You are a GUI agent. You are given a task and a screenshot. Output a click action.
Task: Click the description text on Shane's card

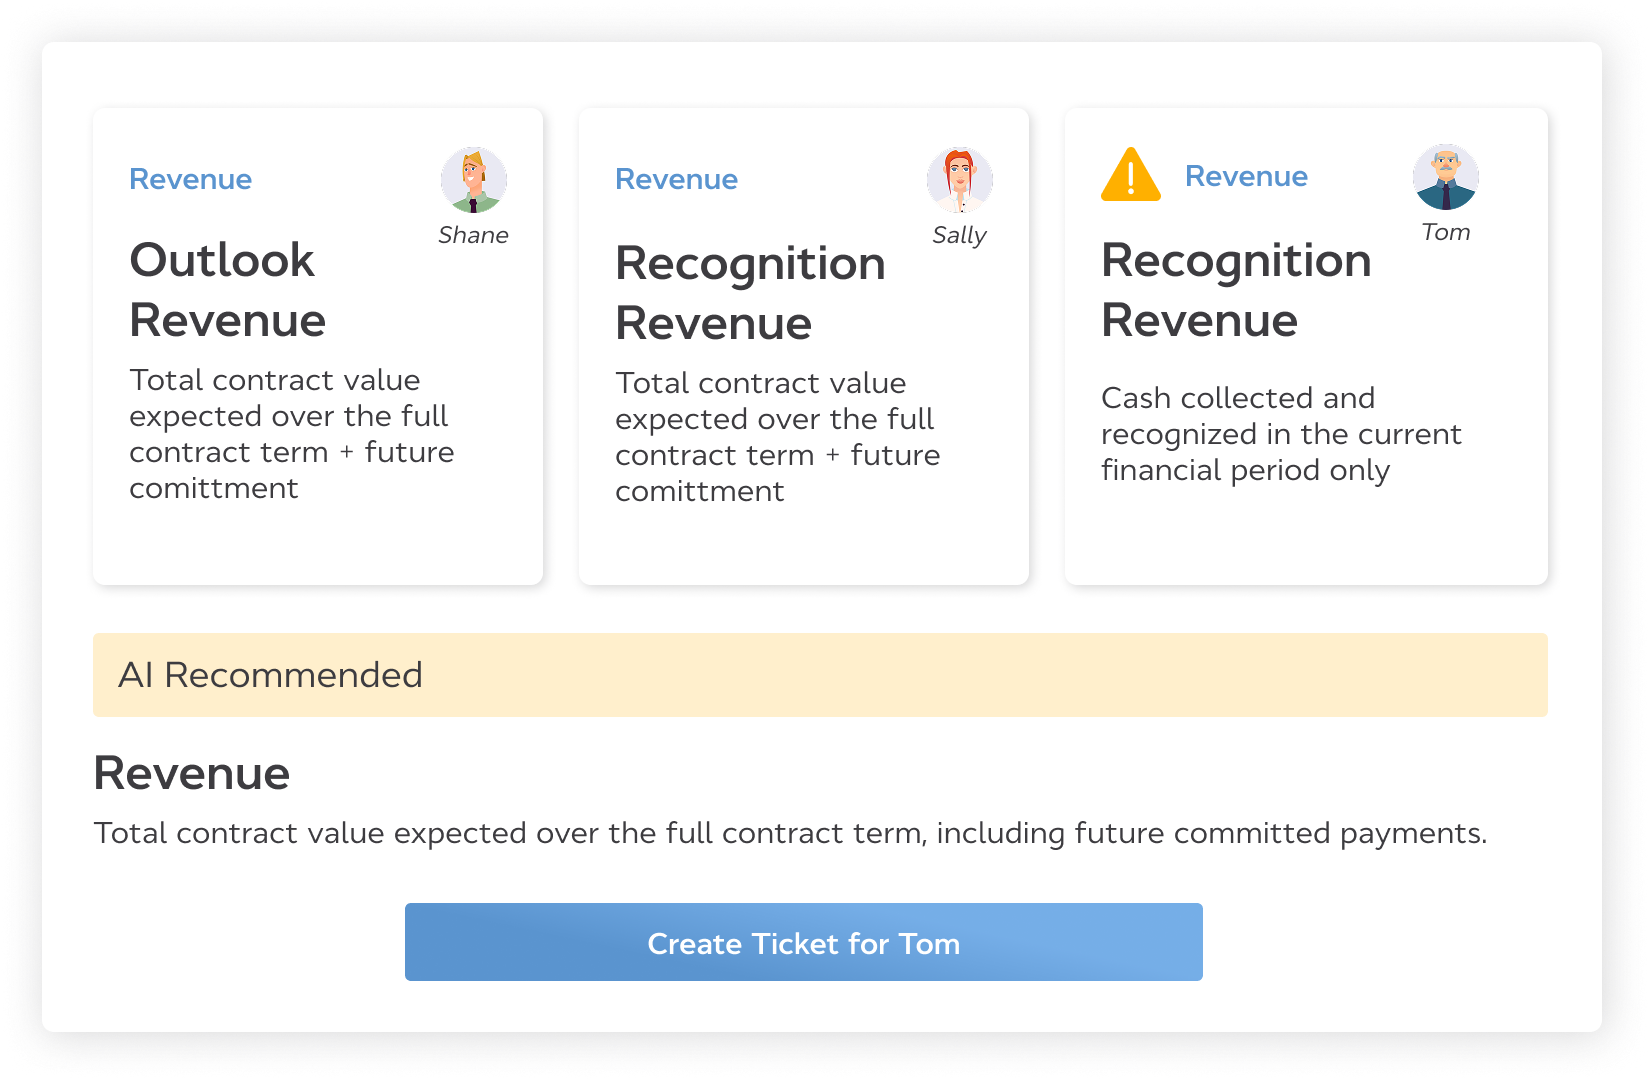[291, 434]
